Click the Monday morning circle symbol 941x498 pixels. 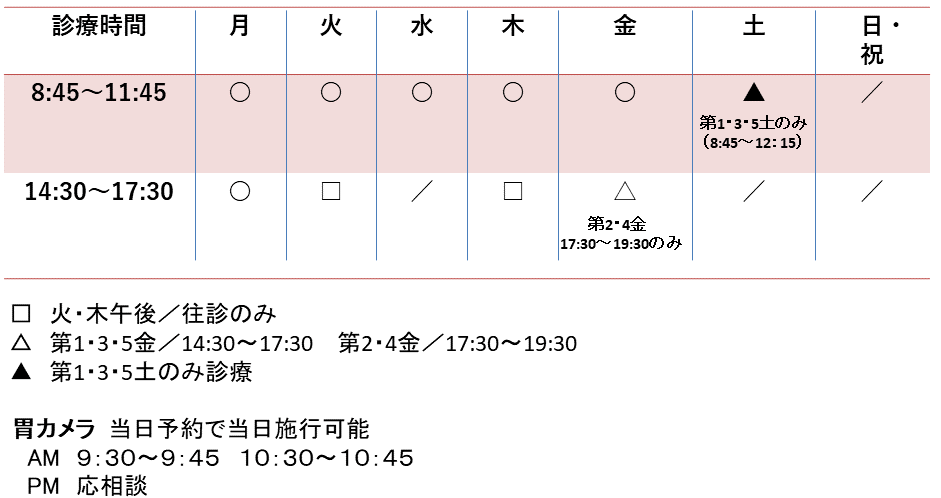click(240, 92)
